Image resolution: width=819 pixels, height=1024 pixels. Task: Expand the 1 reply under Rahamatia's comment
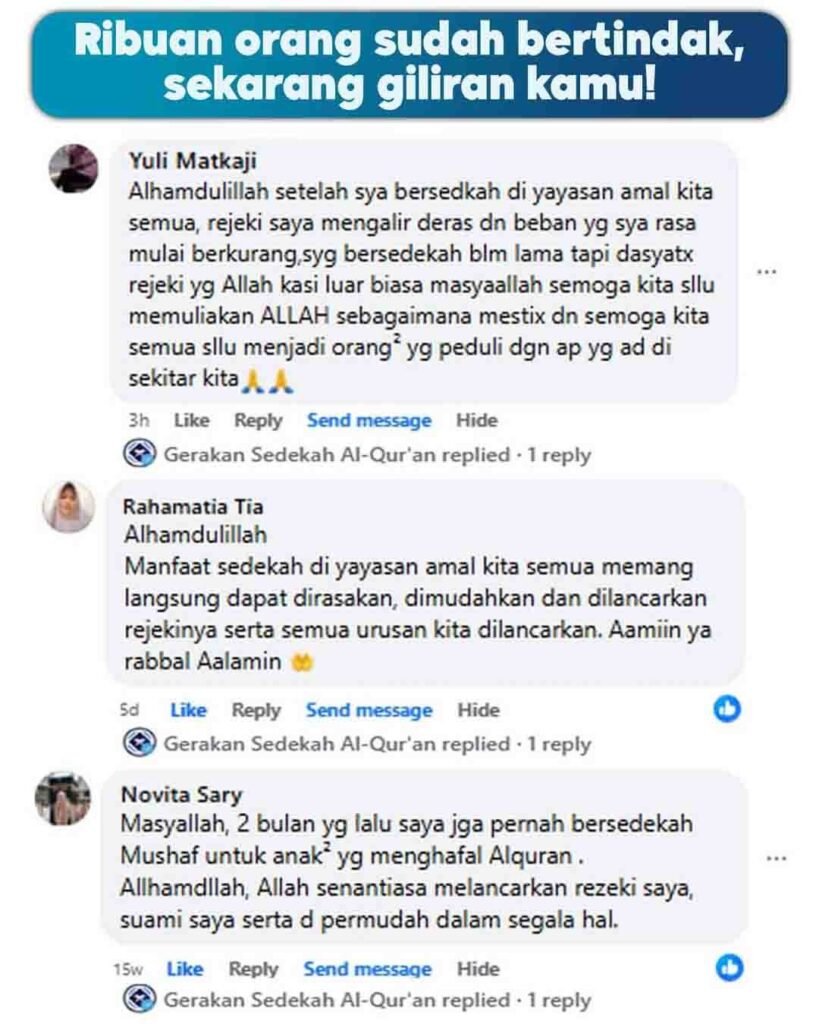click(x=558, y=744)
